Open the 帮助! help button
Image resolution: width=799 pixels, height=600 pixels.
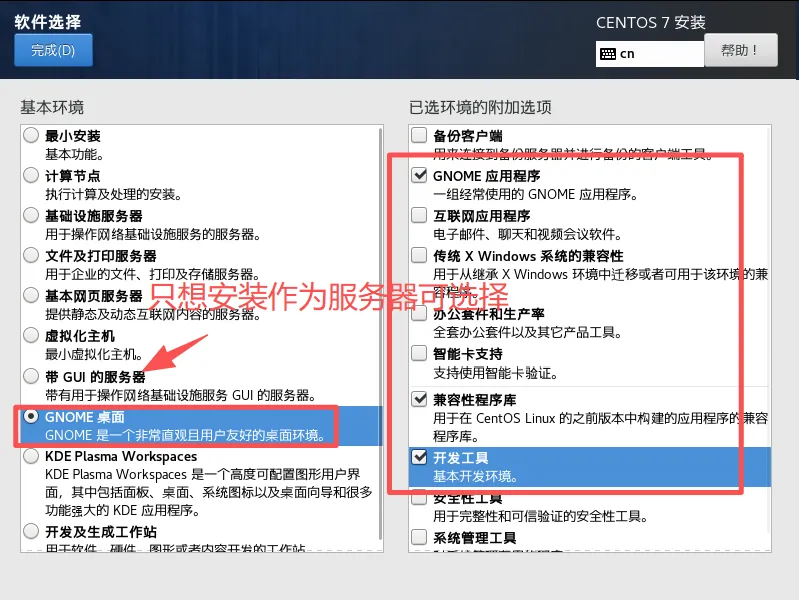click(740, 50)
